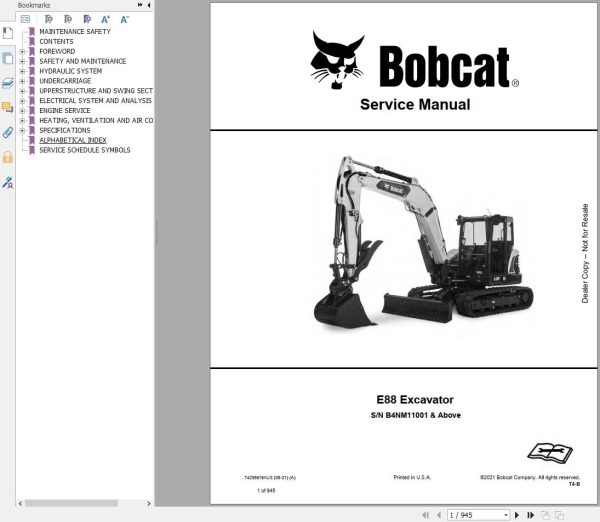Click the bookmarks horizontal scrollbar thumb
This screenshot has height=522, width=600.
(72, 503)
